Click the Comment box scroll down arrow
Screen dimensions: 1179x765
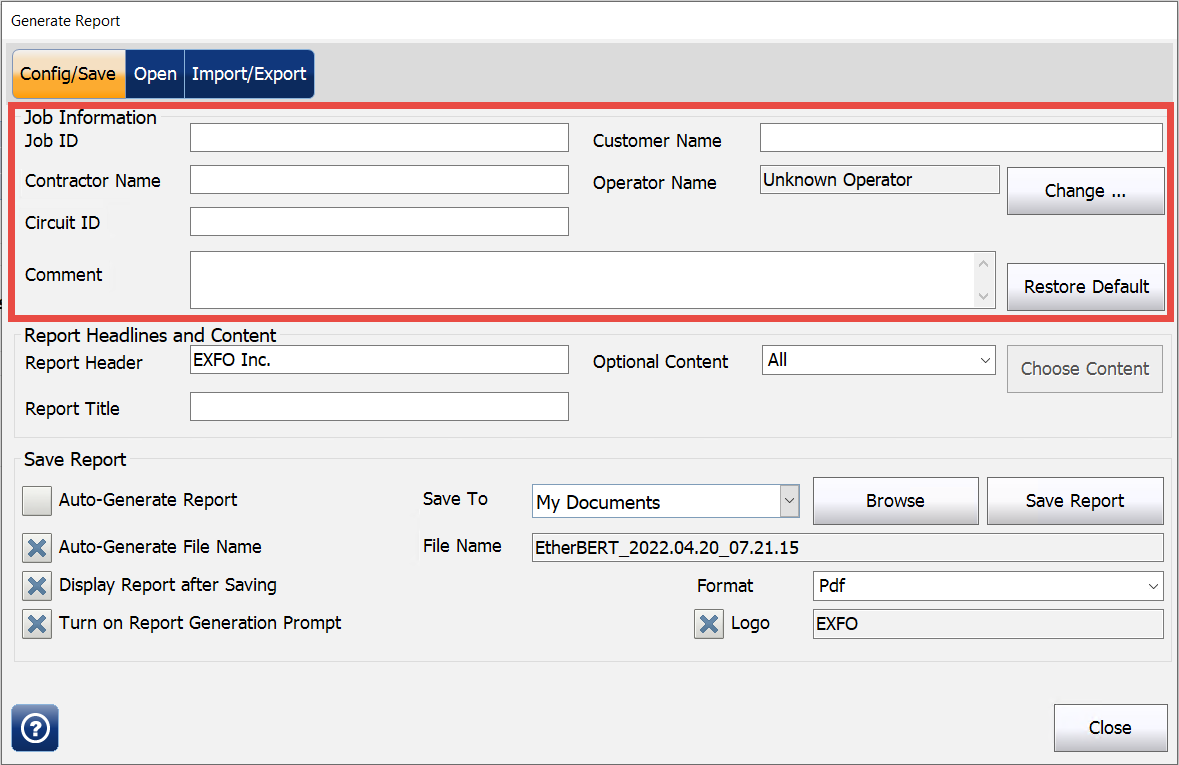pos(984,296)
